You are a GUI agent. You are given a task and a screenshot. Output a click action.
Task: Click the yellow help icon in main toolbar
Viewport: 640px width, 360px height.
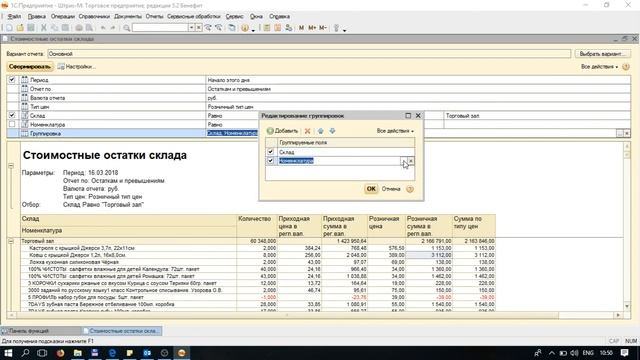[x=244, y=28]
